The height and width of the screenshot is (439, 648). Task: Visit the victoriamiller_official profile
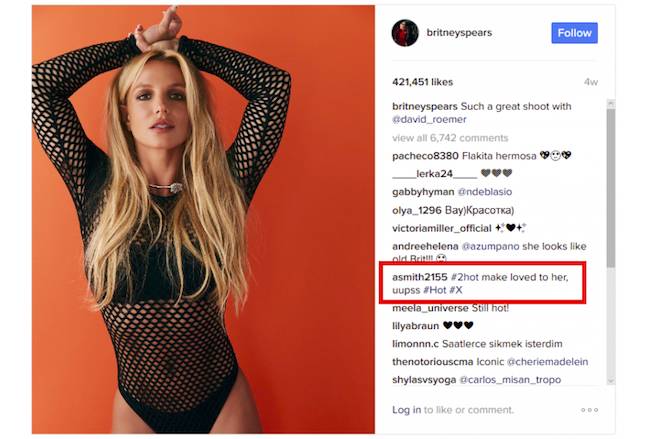pyautogui.click(x=442, y=228)
